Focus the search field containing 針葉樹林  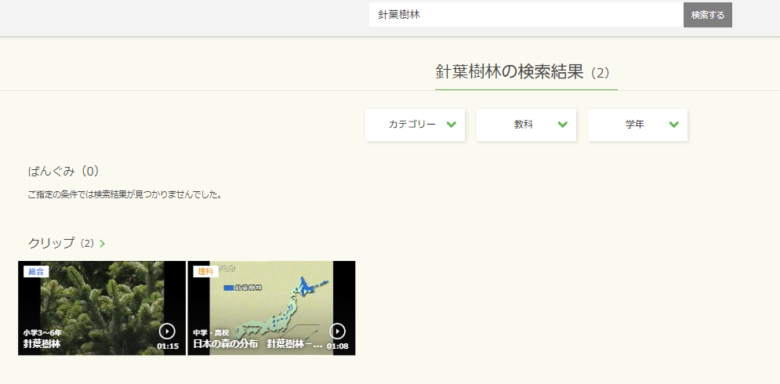click(x=526, y=15)
